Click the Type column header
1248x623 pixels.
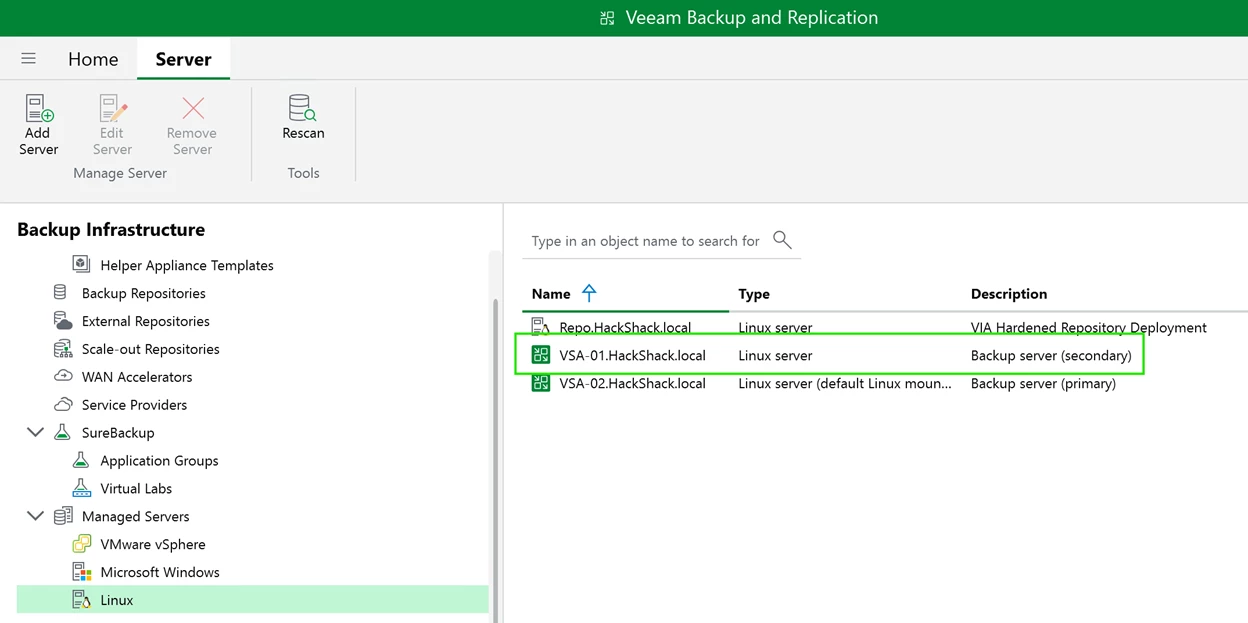pos(754,294)
